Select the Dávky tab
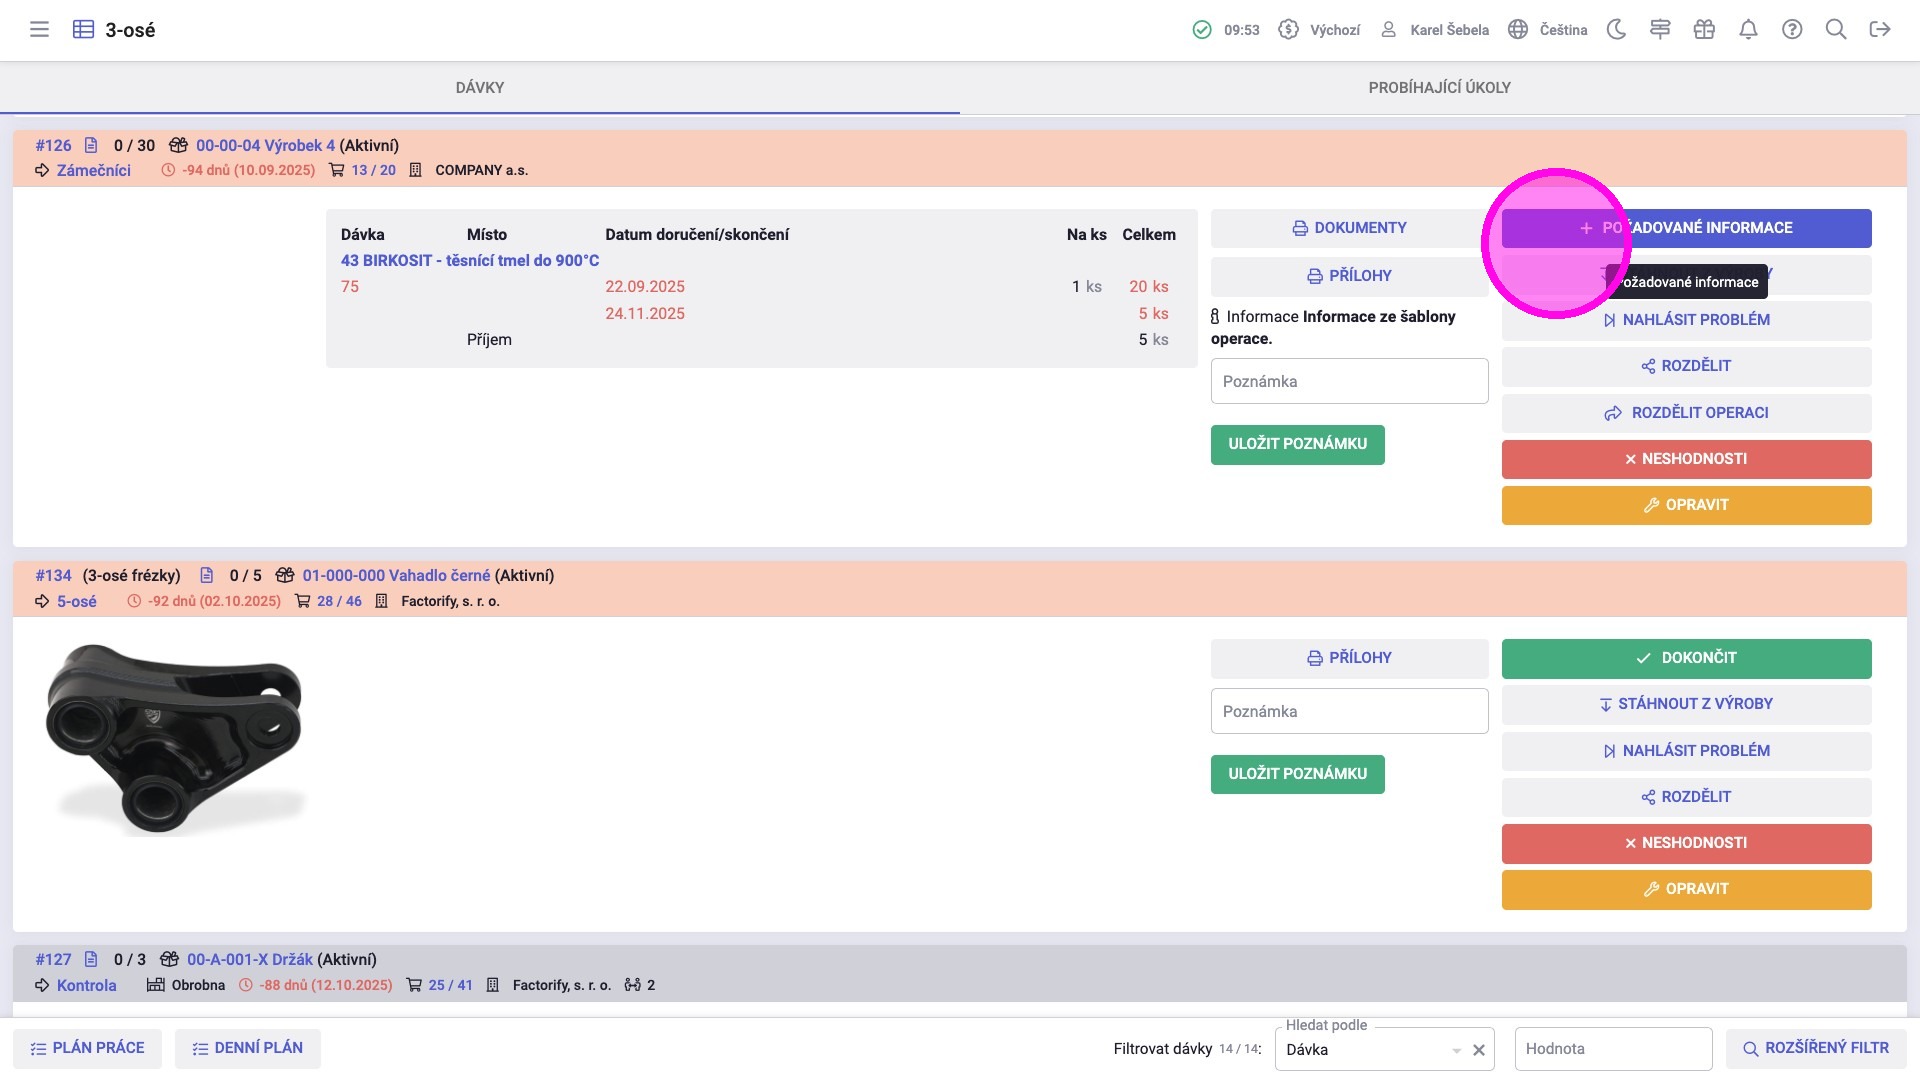 click(480, 88)
